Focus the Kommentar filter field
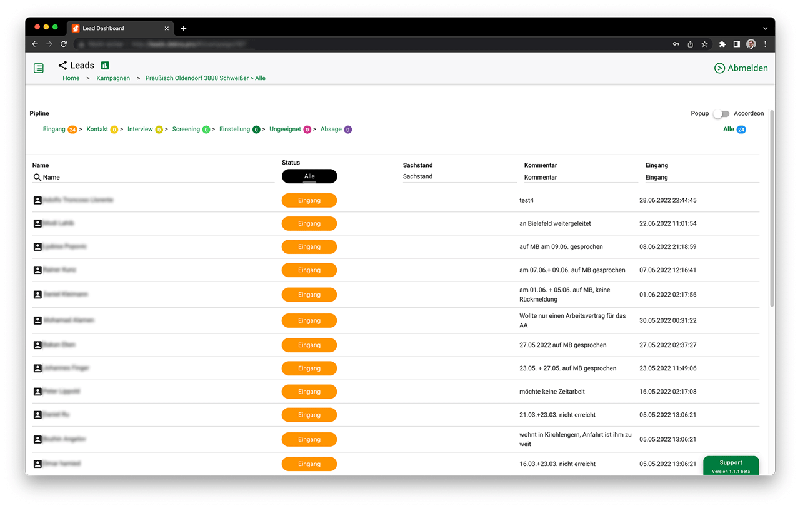The image size is (800, 508). pos(581,177)
